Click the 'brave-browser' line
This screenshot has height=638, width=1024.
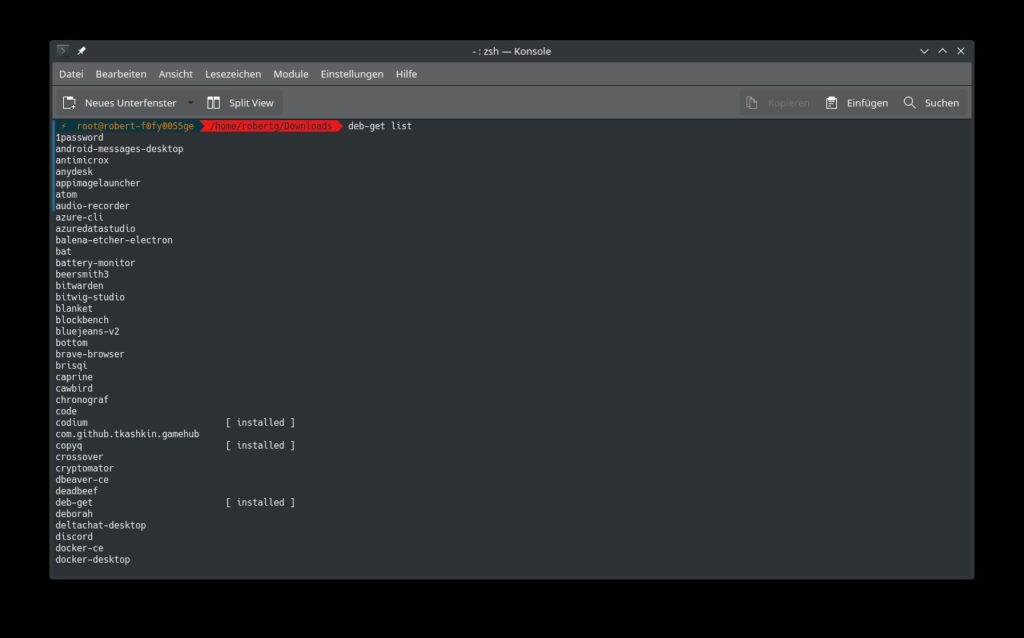(x=89, y=355)
